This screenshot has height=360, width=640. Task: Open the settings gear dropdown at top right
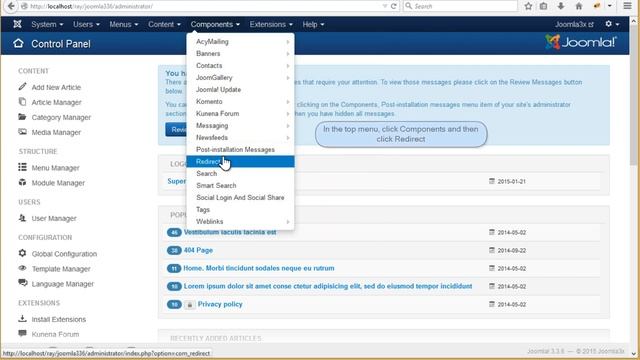tap(612, 24)
